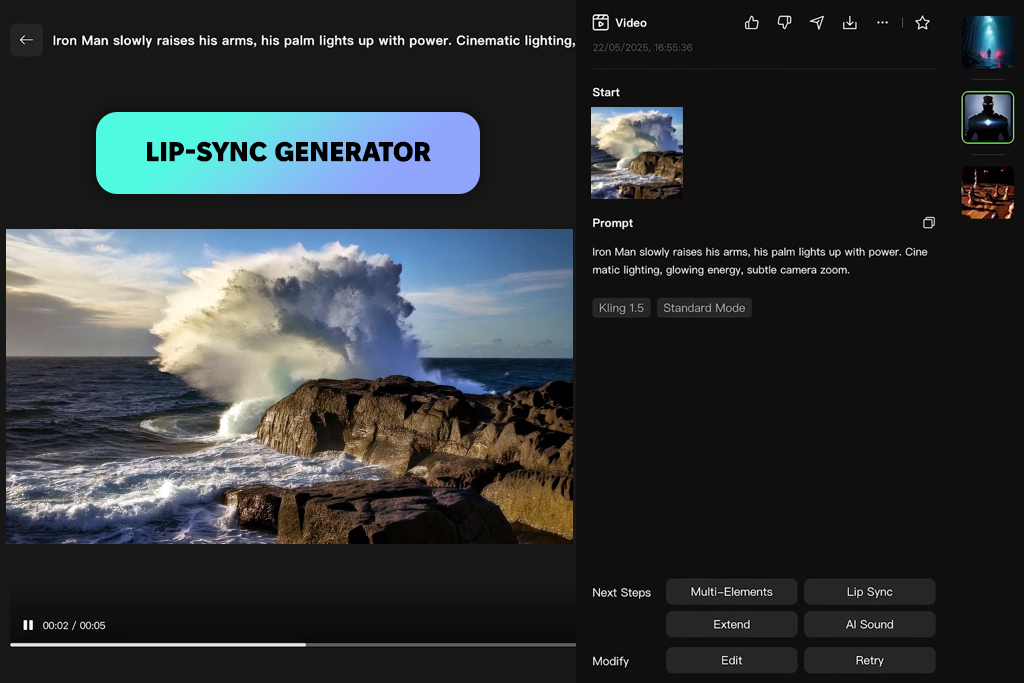The width and height of the screenshot is (1024, 683).
Task: Open the Start frame wave thumbnail
Action: pyautogui.click(x=637, y=153)
